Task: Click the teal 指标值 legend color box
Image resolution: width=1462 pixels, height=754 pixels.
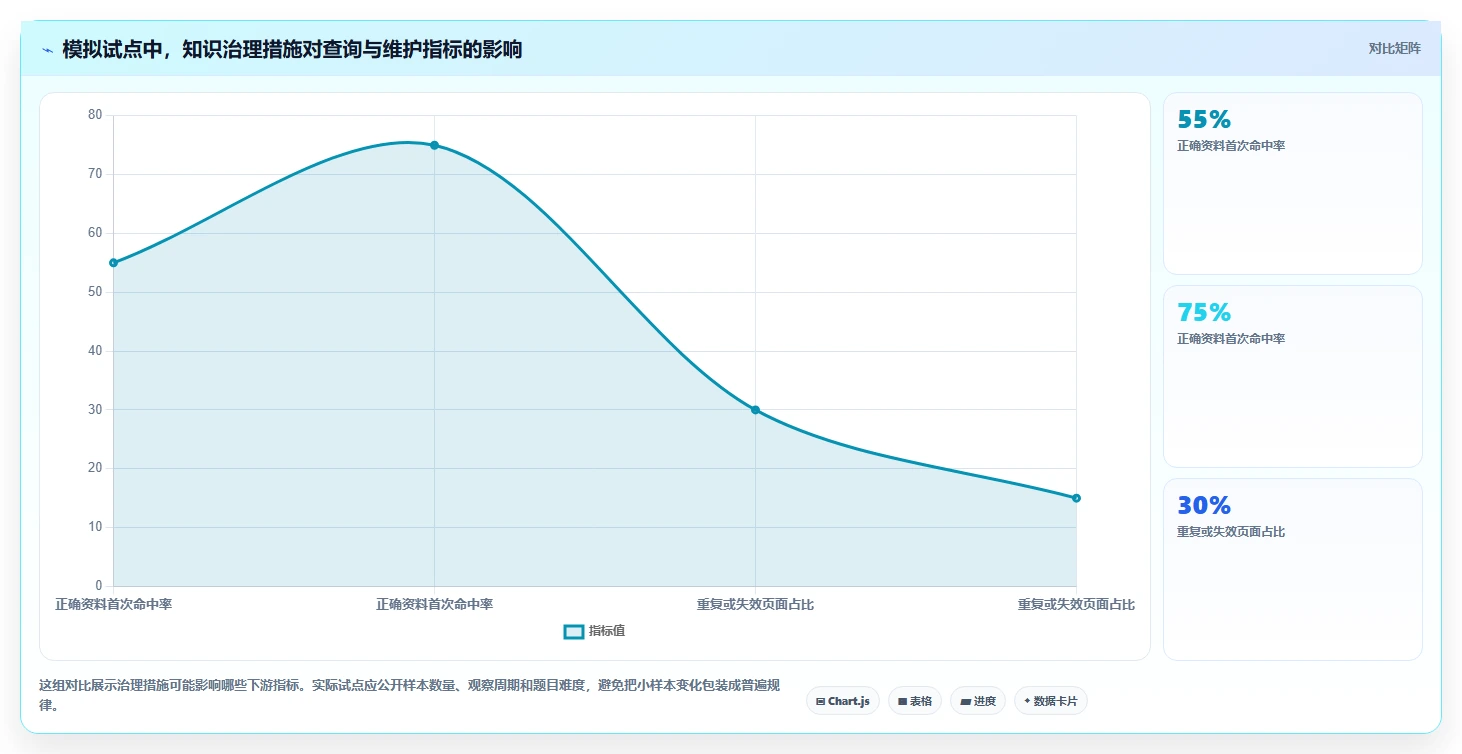Action: 574,631
